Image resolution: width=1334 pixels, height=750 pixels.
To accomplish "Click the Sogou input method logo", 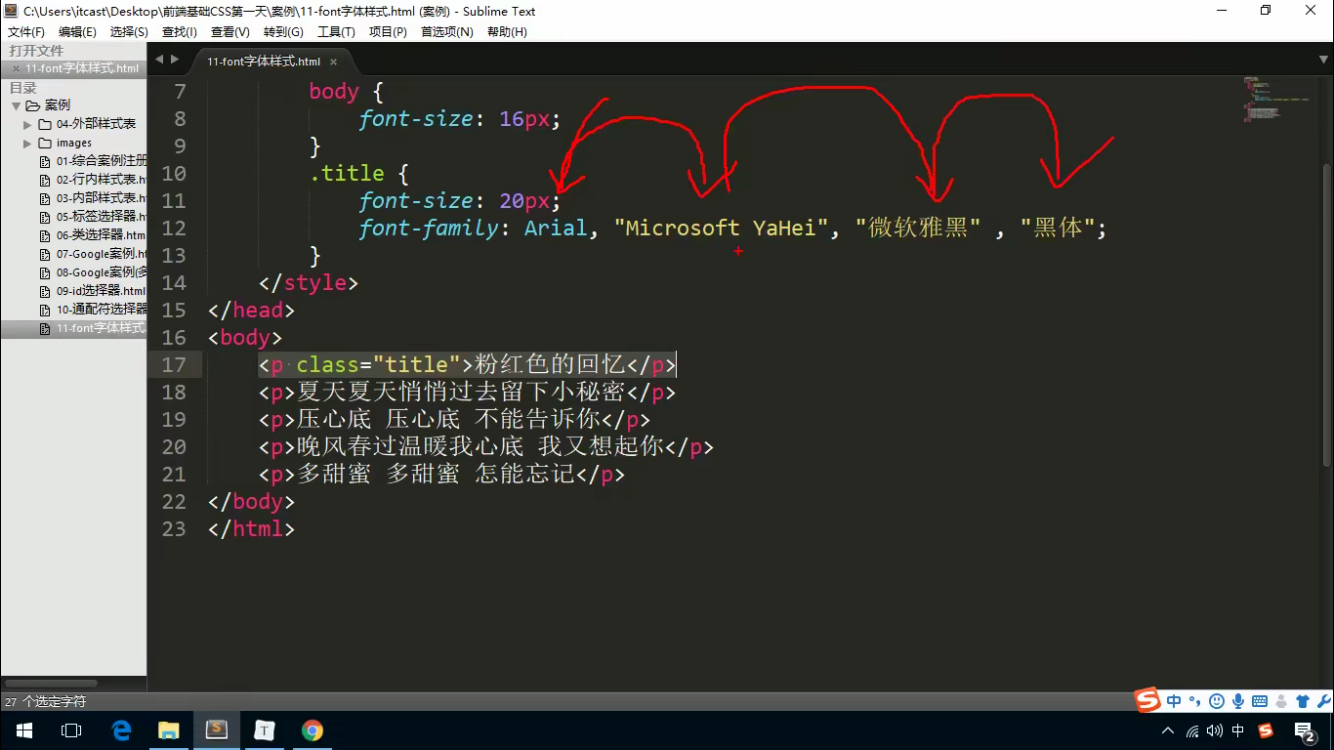I will tap(1148, 701).
